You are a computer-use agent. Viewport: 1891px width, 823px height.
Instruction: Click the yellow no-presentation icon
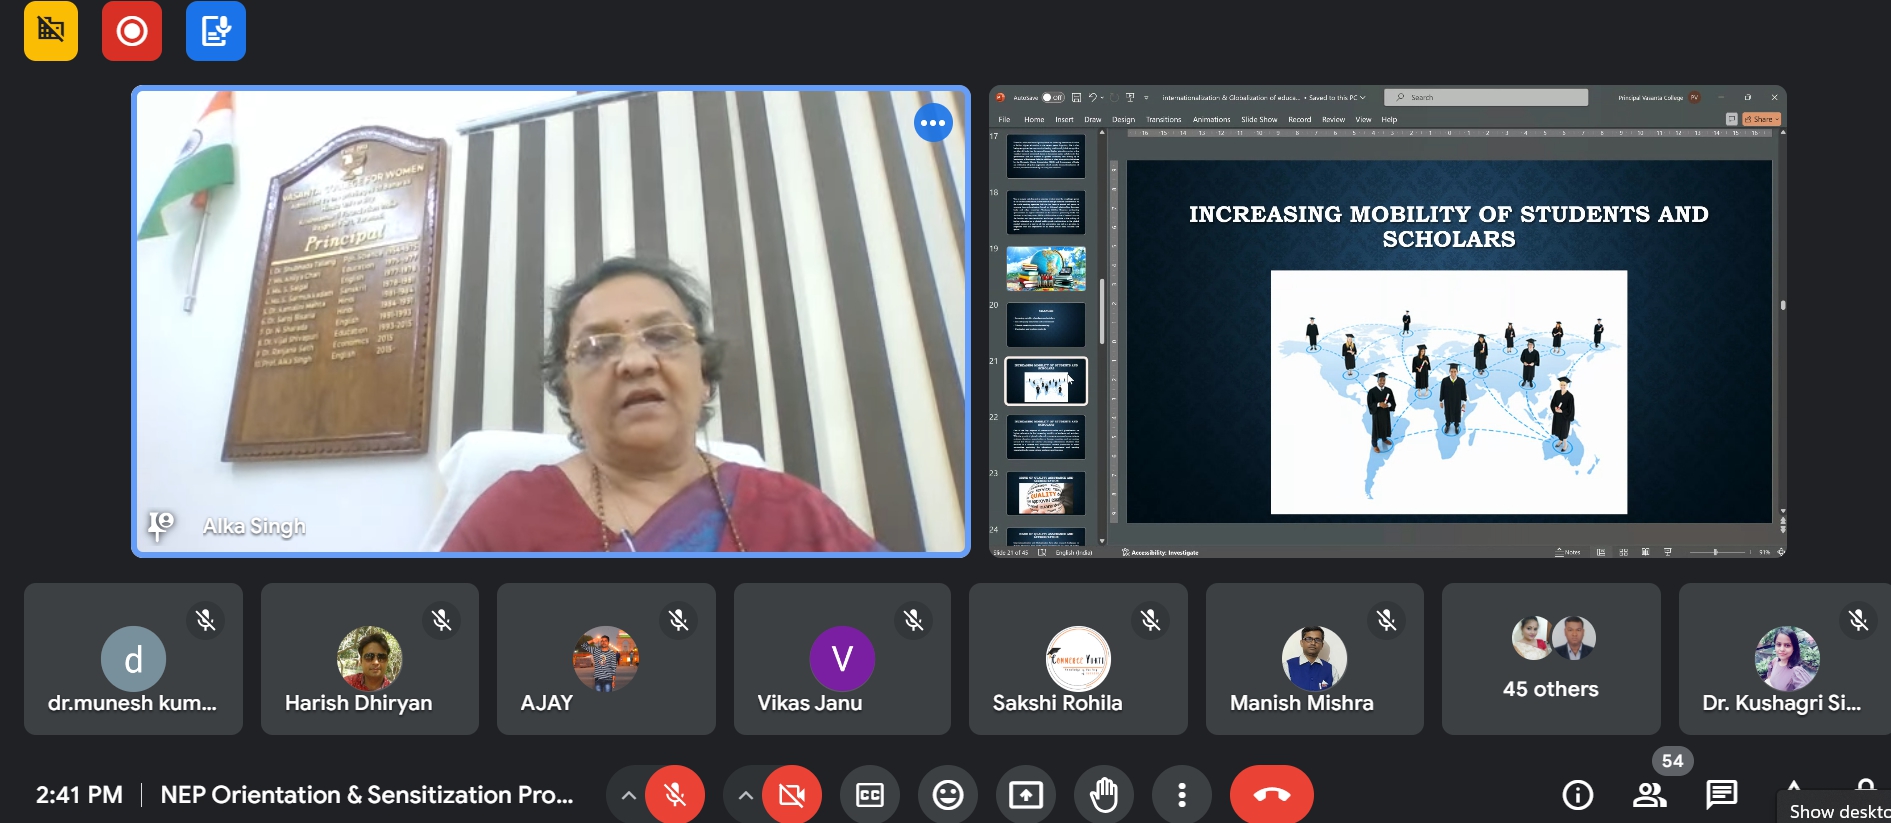51,31
